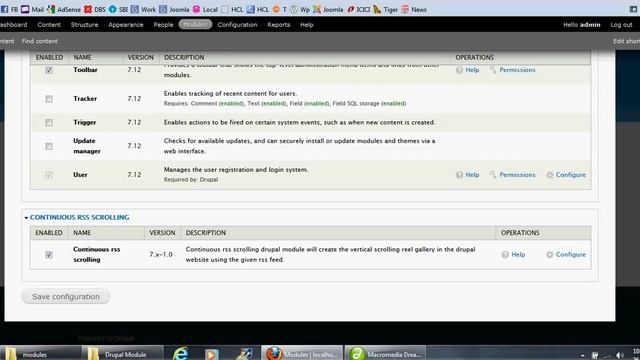Image resolution: width=640 pixels, height=360 pixels.
Task: Click Configure gear for Continuous rss scrolling
Action: click(550, 254)
